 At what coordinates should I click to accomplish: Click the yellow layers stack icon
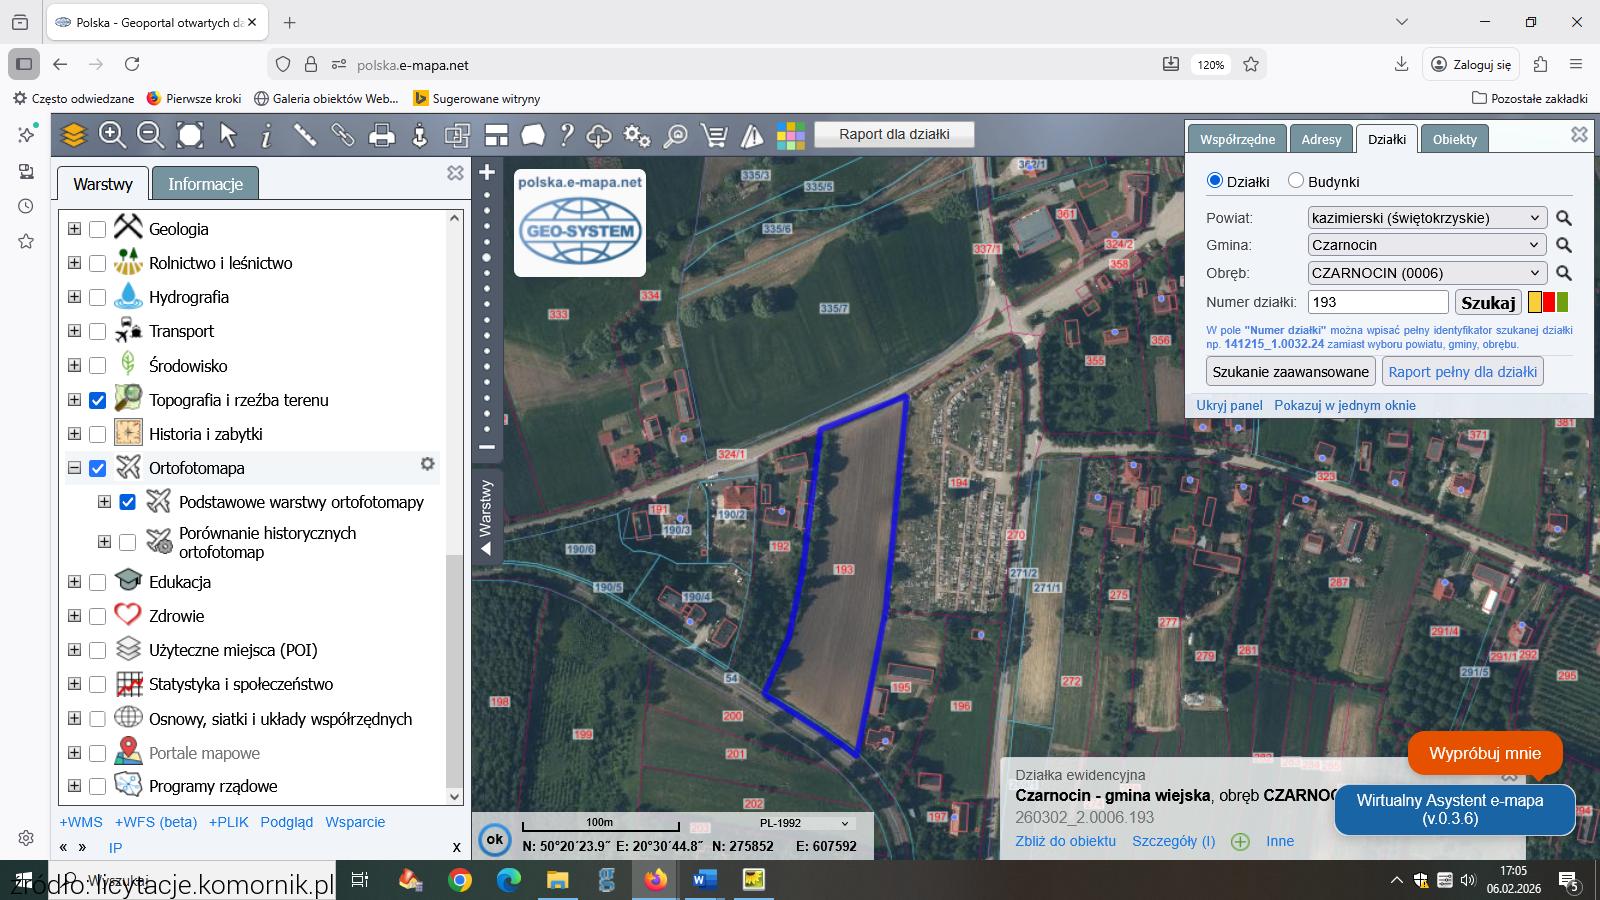coord(73,135)
